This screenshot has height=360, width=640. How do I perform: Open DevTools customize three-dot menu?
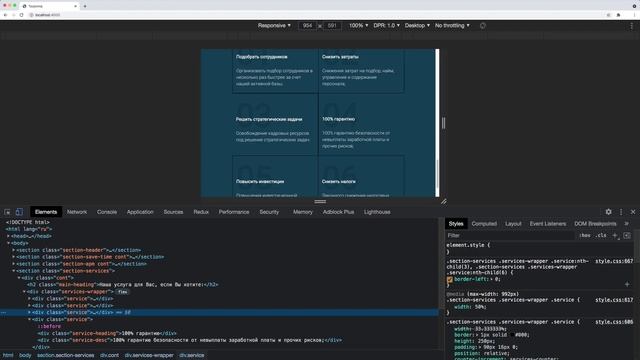tap(621, 212)
